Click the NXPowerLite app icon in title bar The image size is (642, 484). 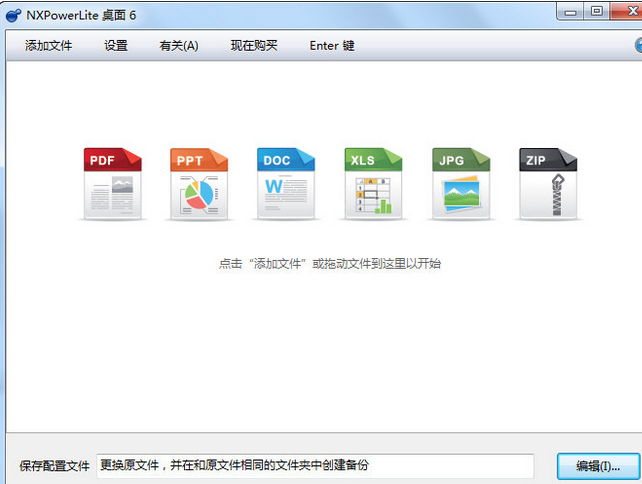(x=13, y=16)
